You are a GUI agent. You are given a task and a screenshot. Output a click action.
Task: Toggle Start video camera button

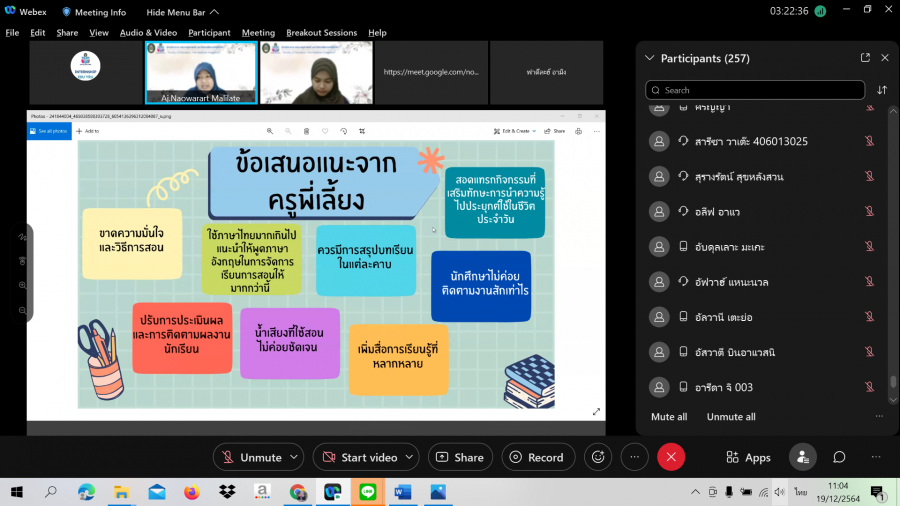click(x=358, y=457)
